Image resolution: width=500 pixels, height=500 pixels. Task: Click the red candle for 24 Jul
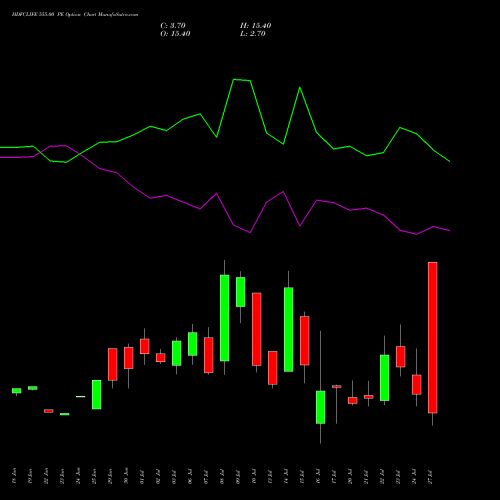[417, 385]
